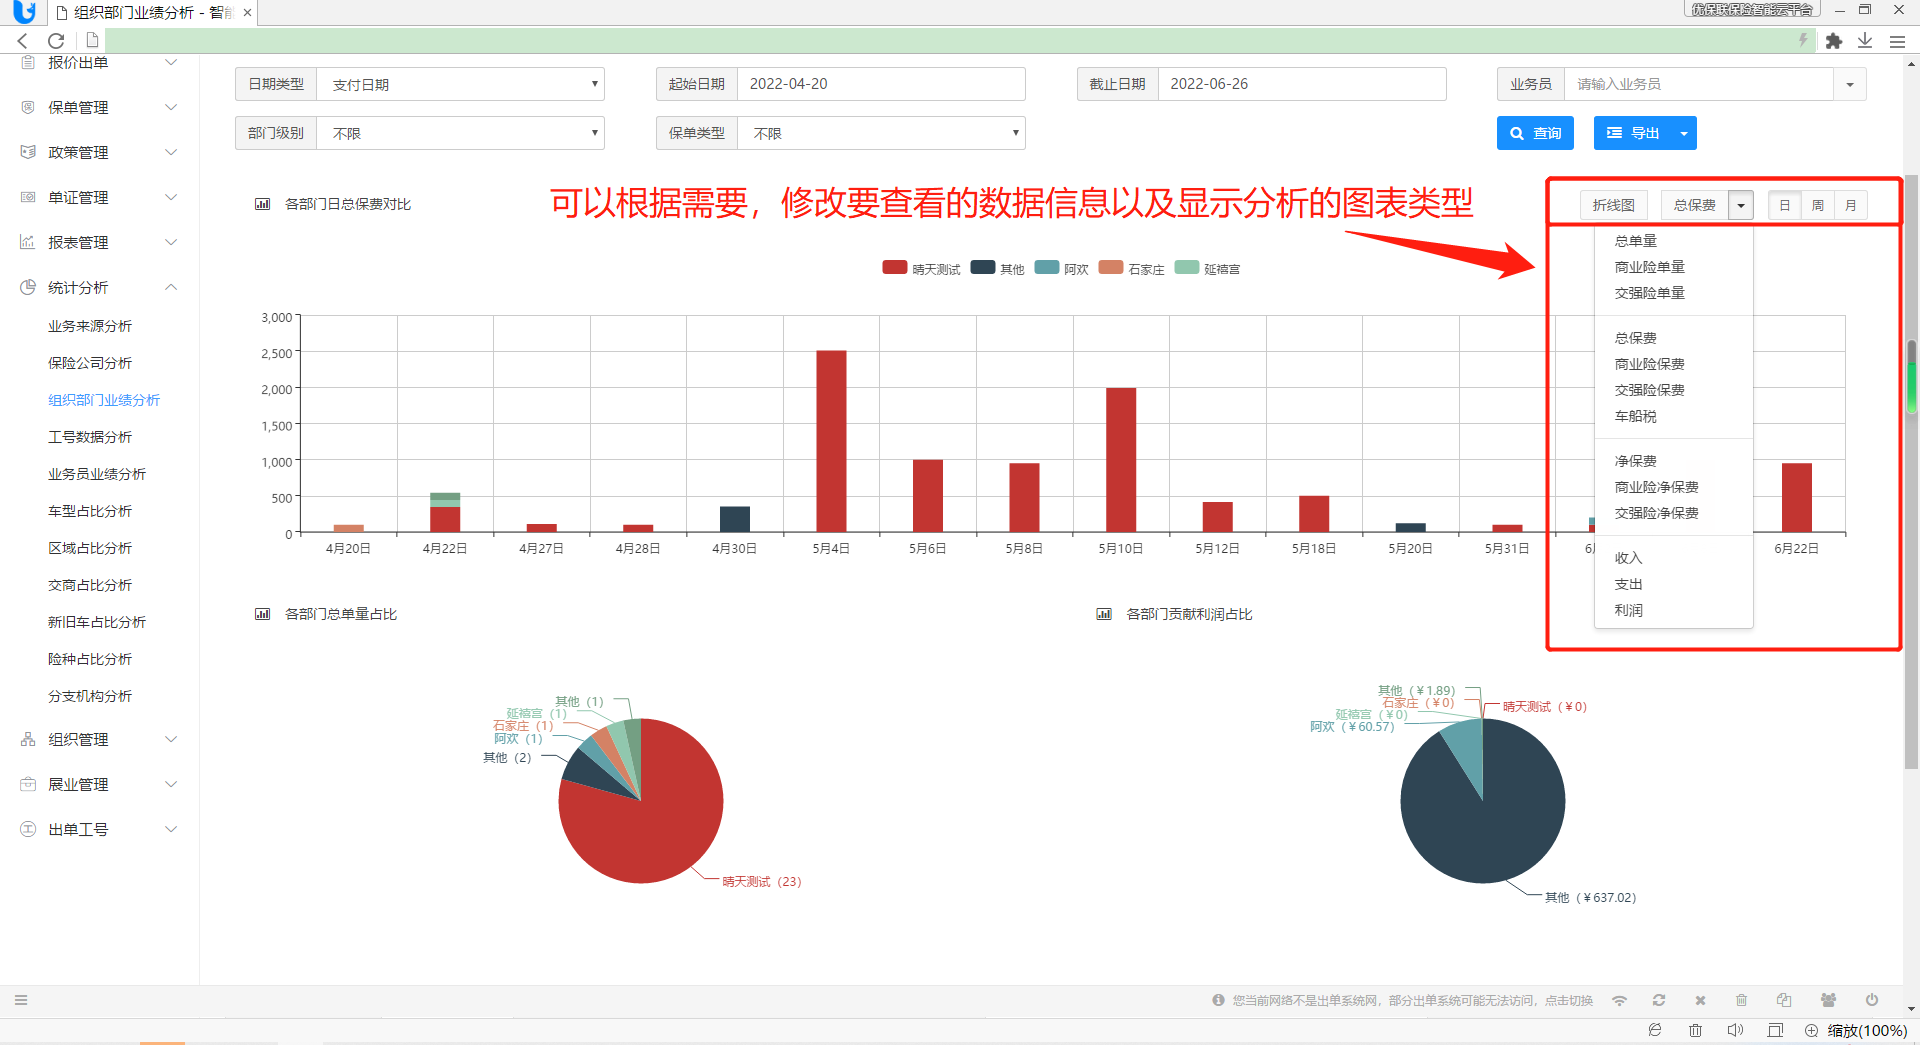Toggle 阿欢 series in the legend
The image size is (1920, 1045).
[x=1061, y=268]
